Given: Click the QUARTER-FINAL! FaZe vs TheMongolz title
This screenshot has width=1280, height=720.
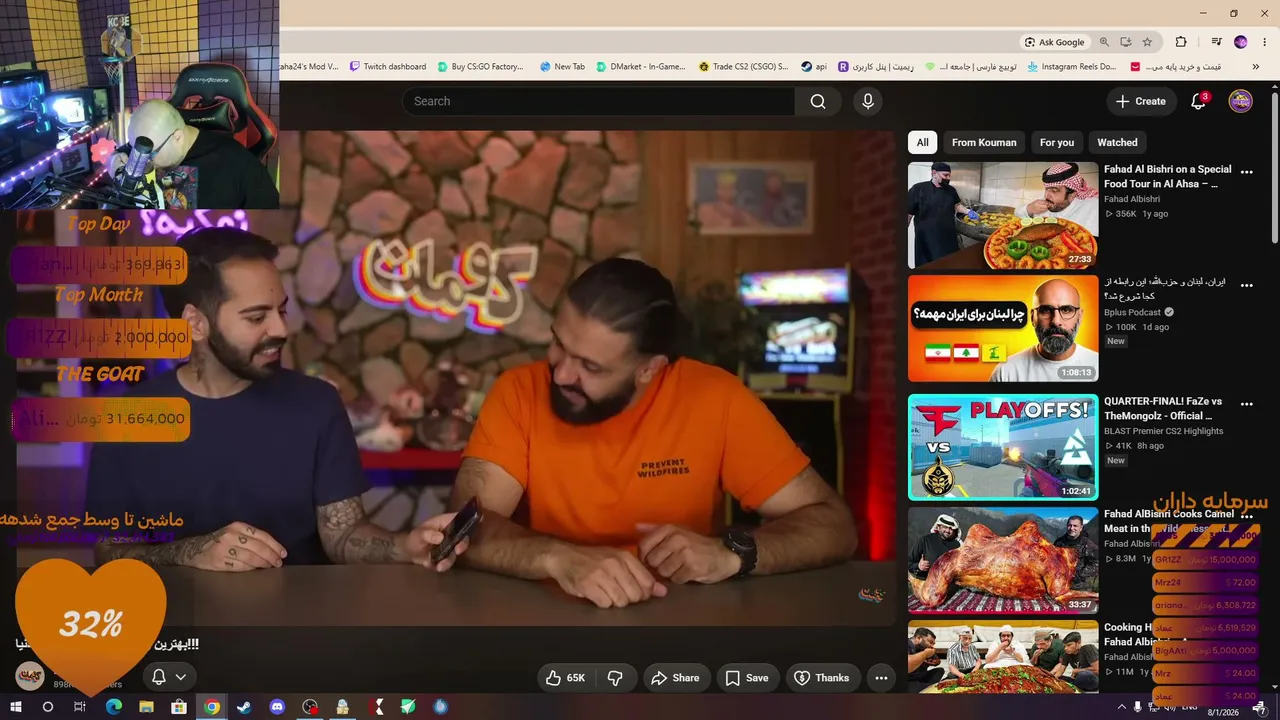Looking at the screenshot, I should [1163, 408].
